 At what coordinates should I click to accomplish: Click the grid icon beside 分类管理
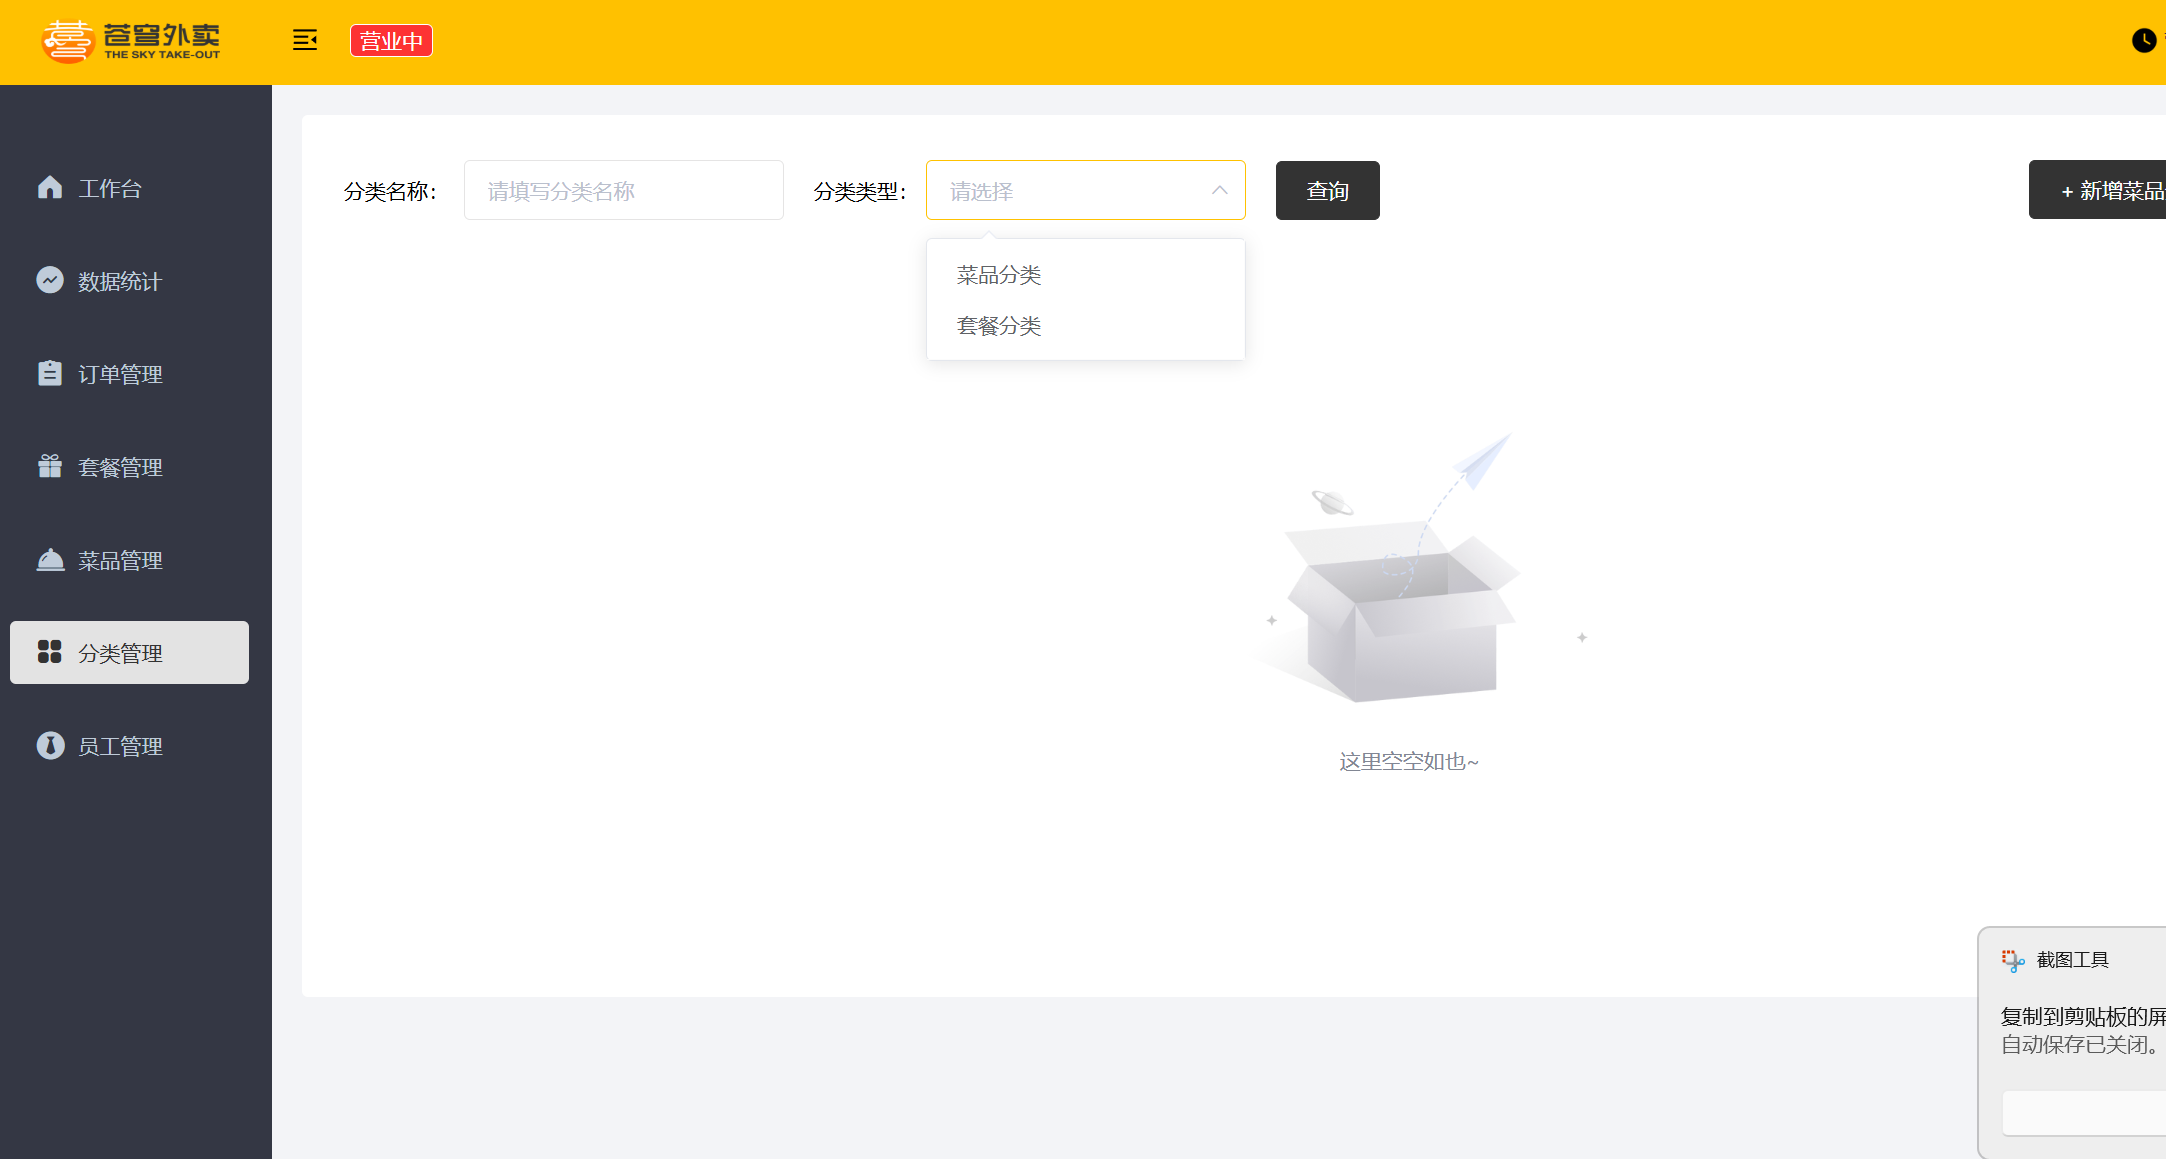click(x=50, y=652)
